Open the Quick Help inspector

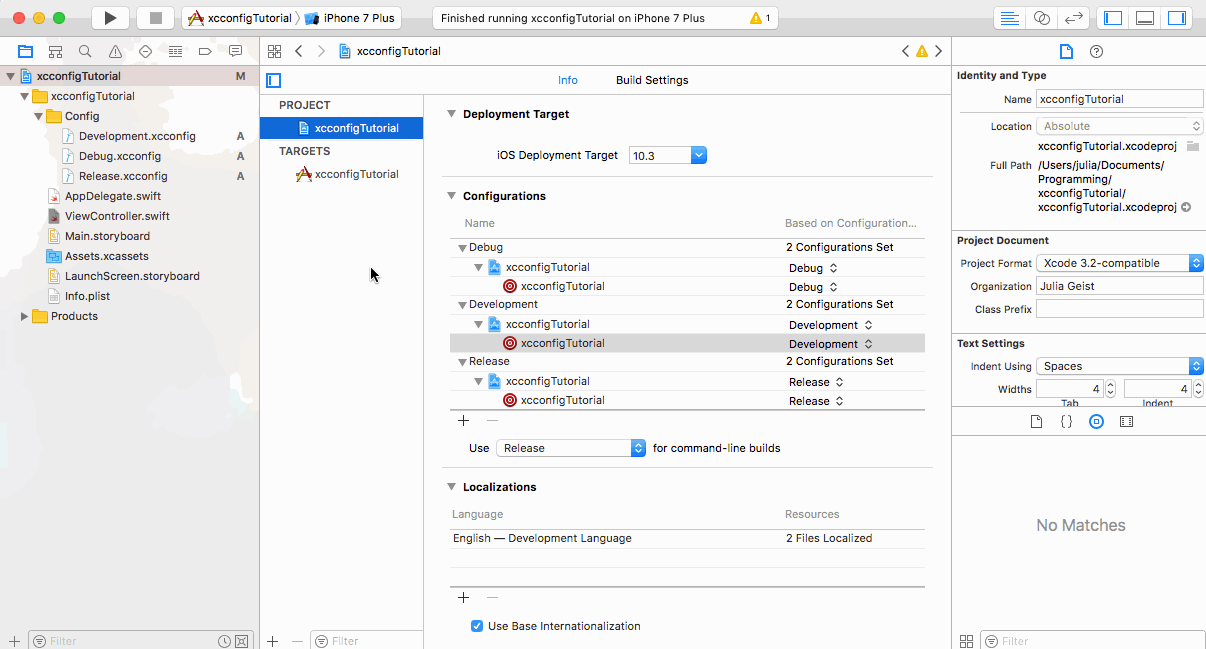[1096, 51]
